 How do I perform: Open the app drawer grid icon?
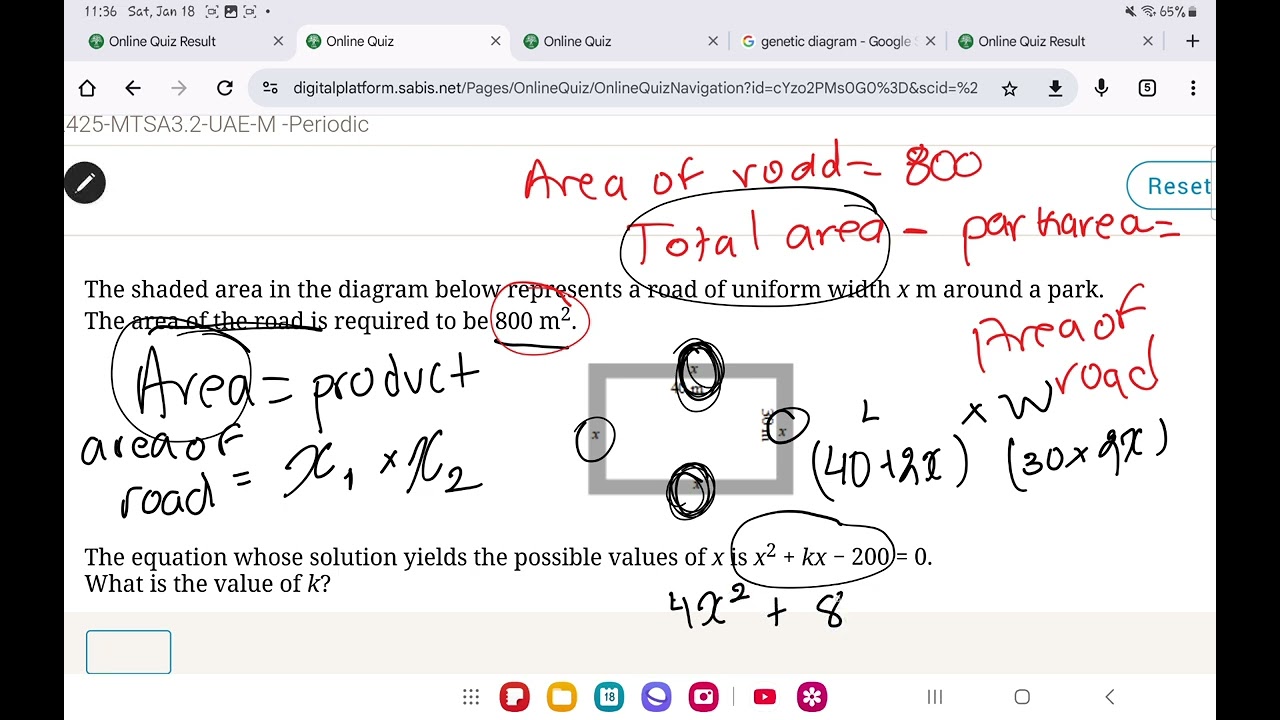click(x=471, y=697)
